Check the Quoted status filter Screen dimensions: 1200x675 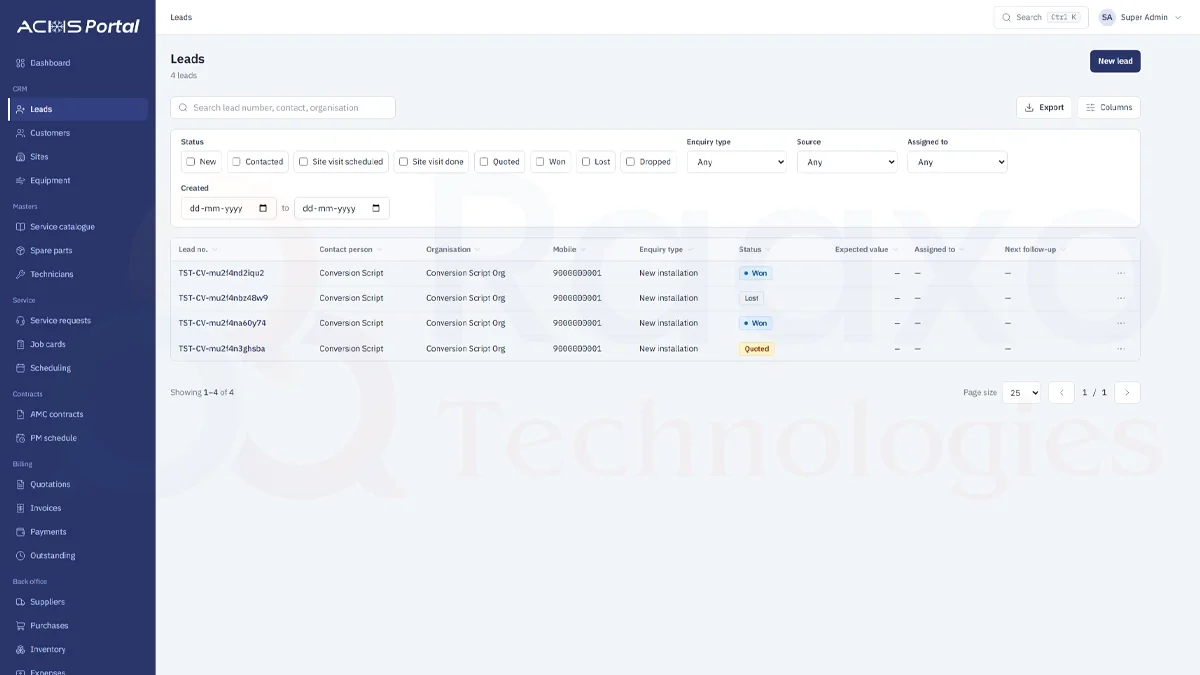[484, 162]
